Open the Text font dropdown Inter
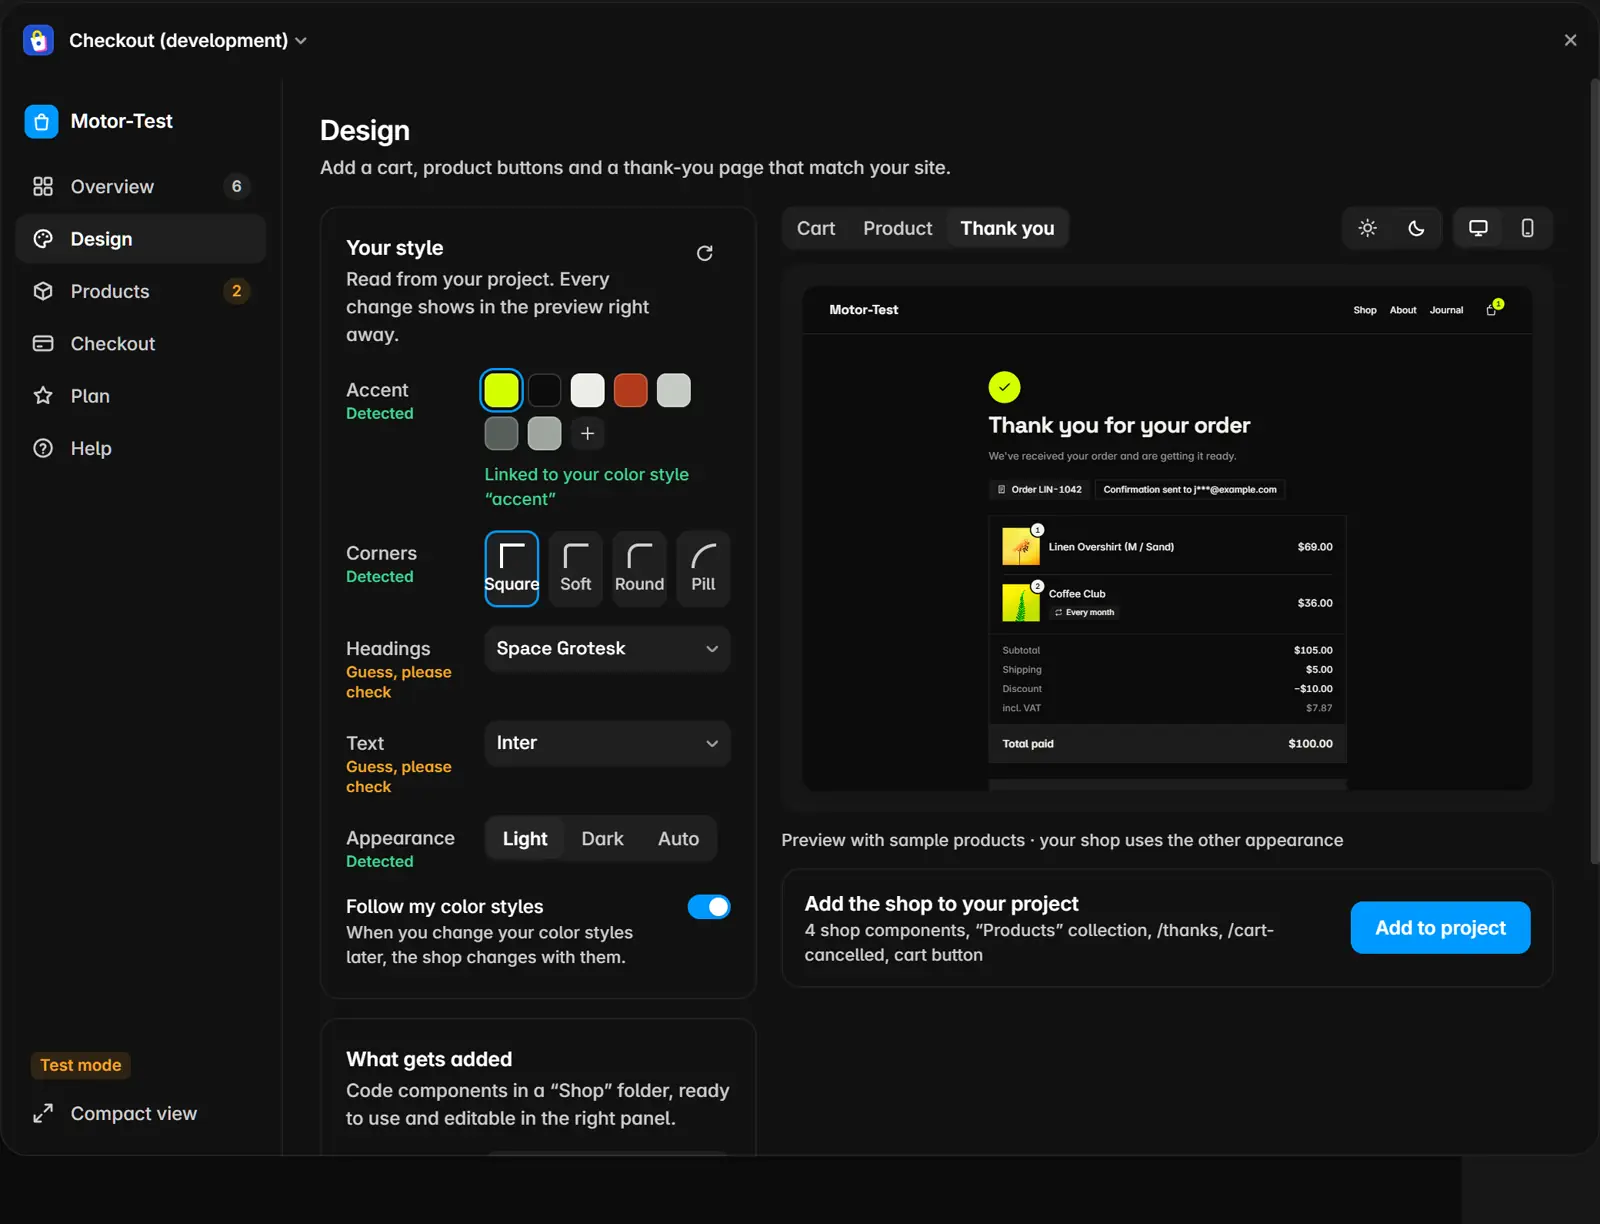This screenshot has width=1600, height=1224. tap(608, 744)
